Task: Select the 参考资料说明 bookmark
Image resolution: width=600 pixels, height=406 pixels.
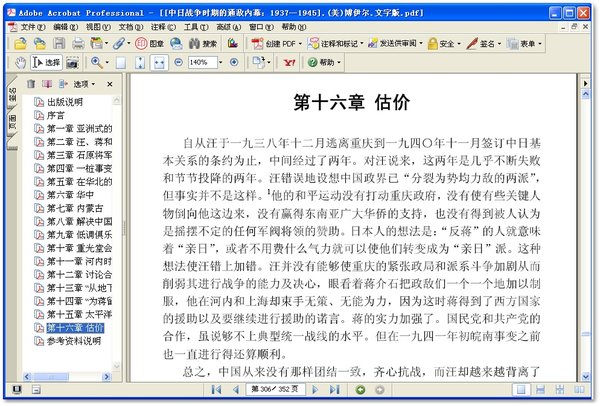Action: tap(74, 341)
